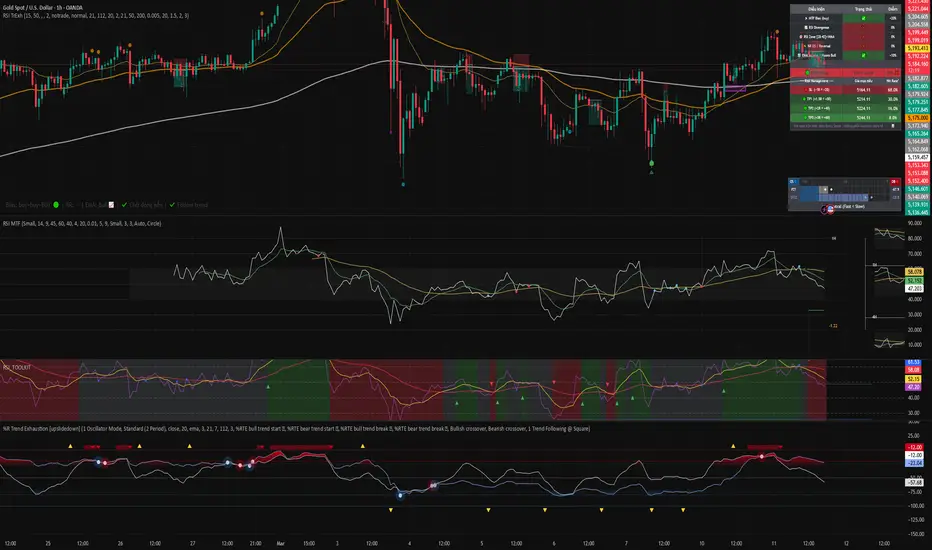Click the Điều kiện table header
This screenshot has height=550, width=932.
pos(816,9)
